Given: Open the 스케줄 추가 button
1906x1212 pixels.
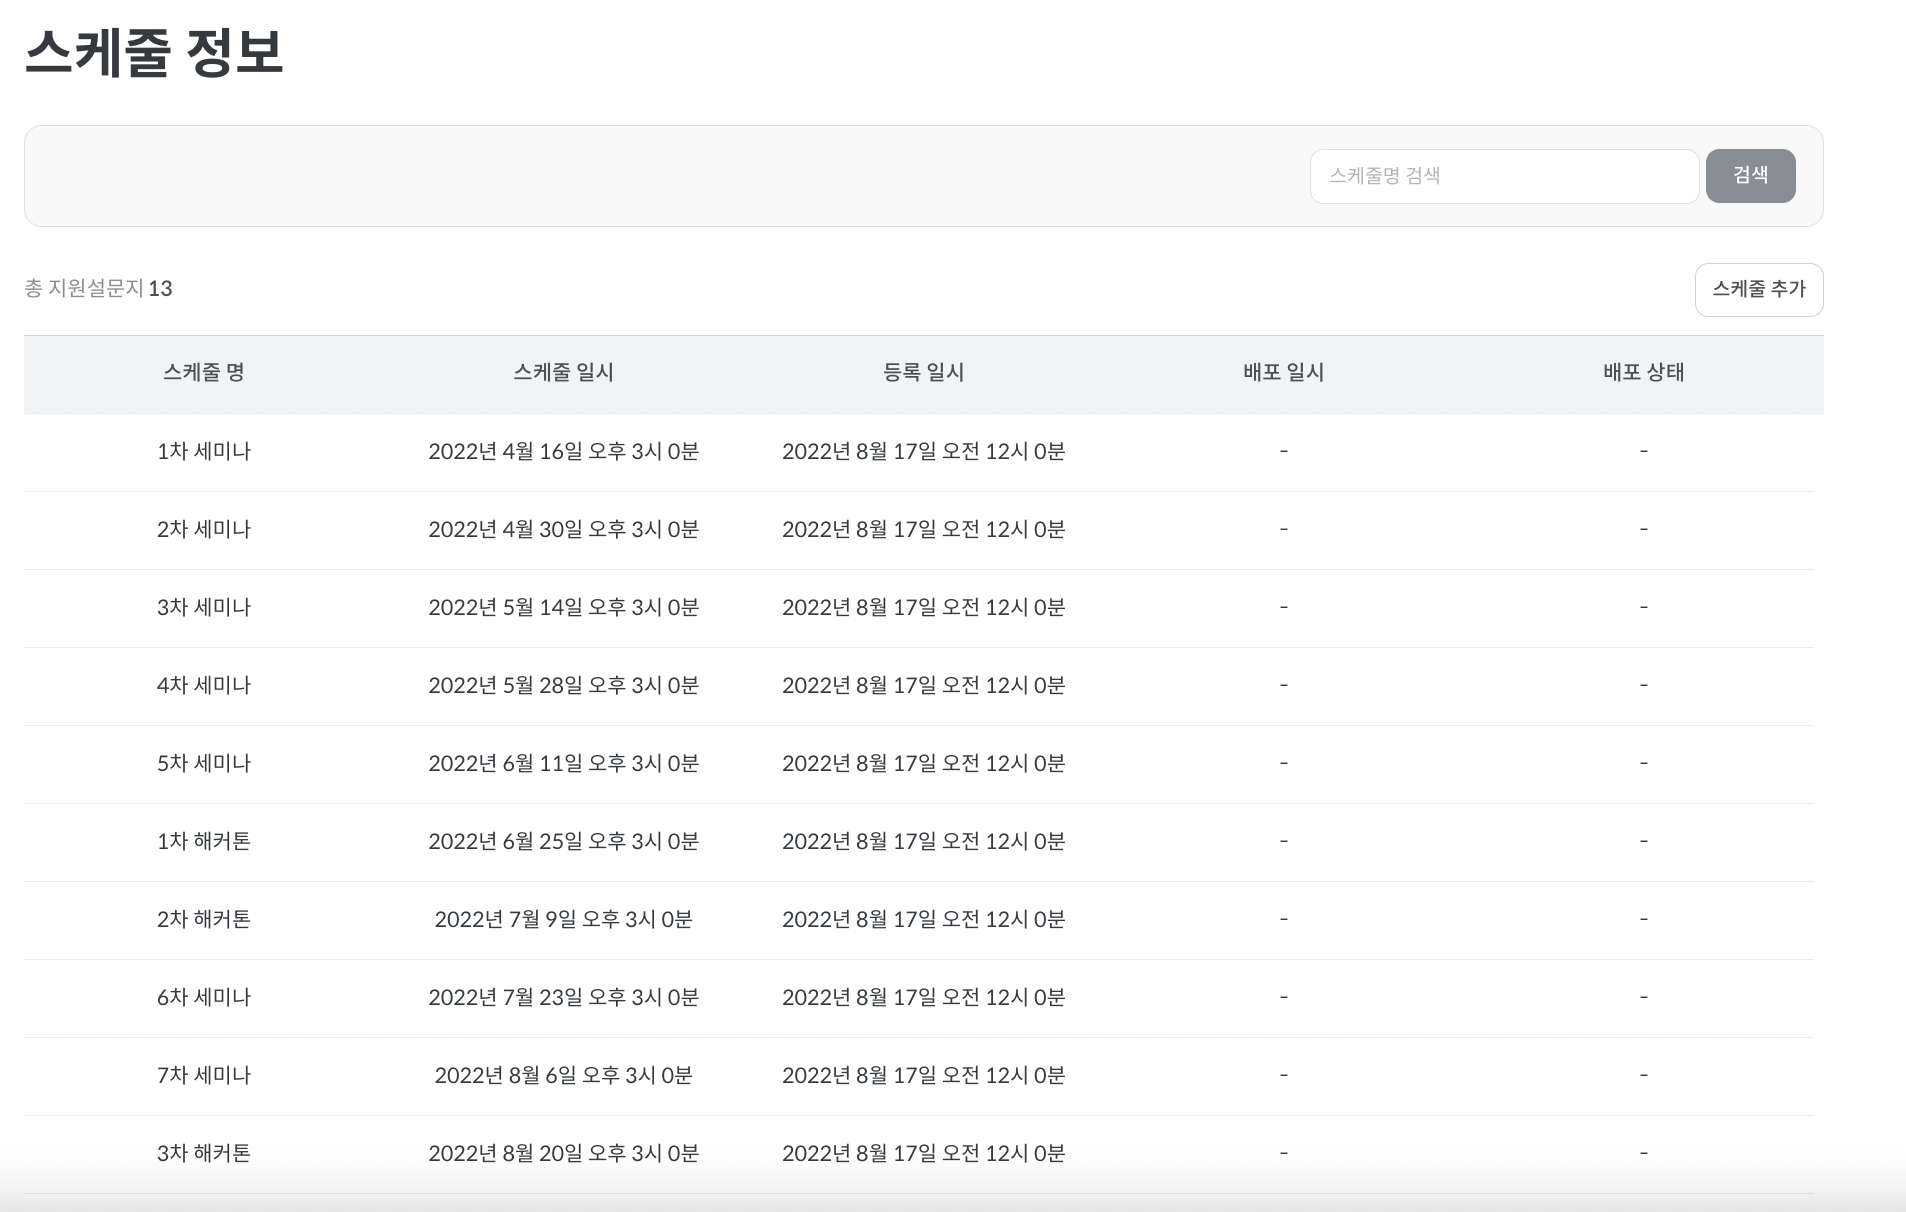Looking at the screenshot, I should (1759, 290).
